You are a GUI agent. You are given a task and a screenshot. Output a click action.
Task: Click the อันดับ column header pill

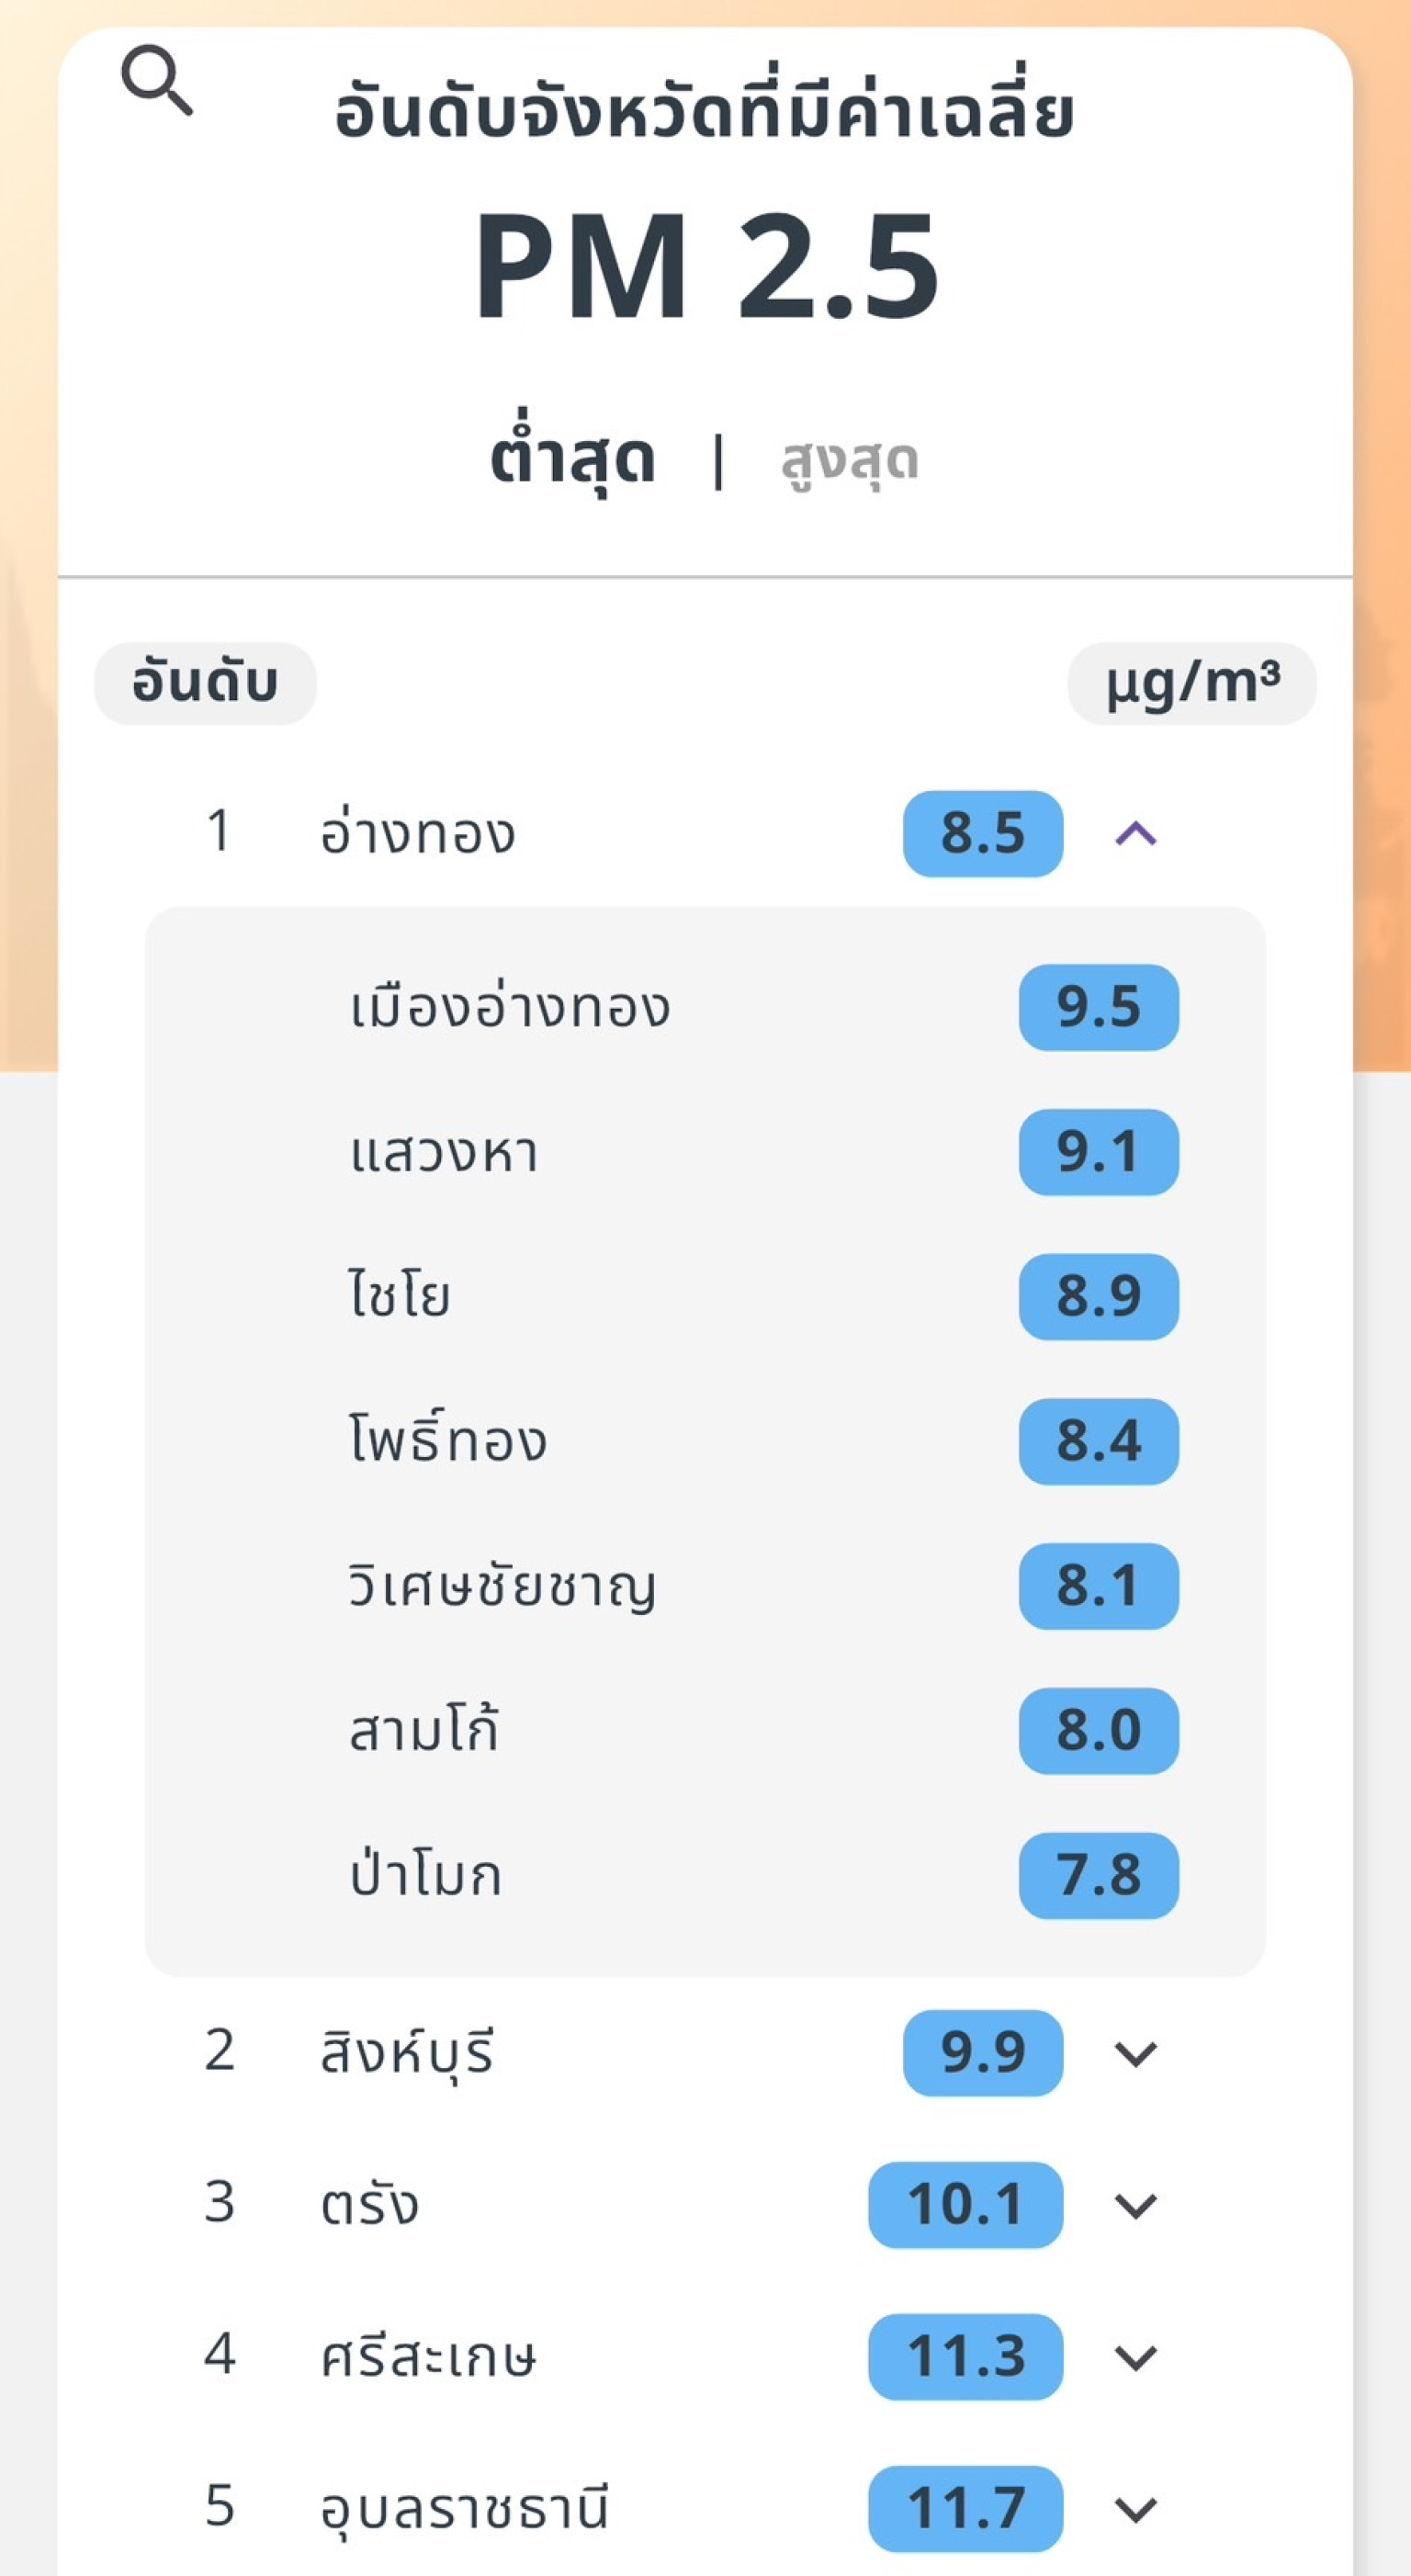click(x=205, y=683)
